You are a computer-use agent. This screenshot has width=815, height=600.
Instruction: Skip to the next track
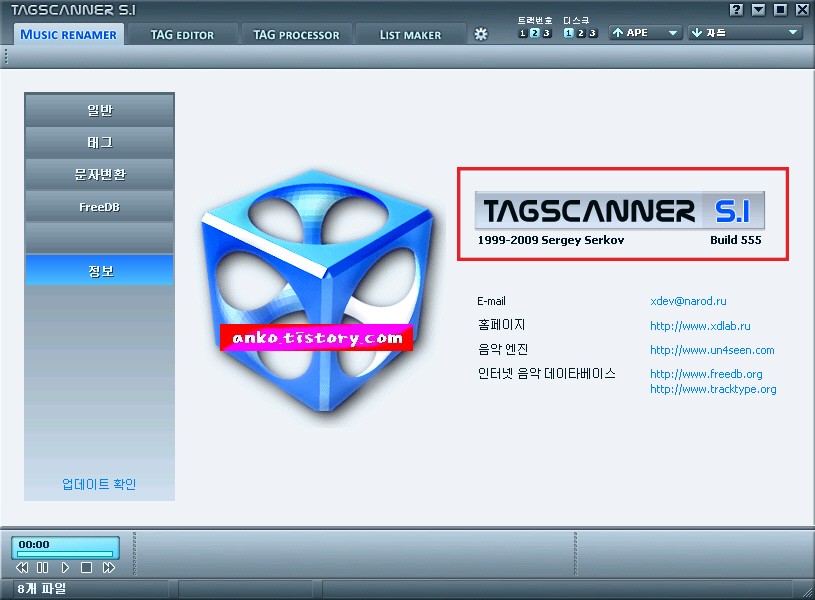coord(108,567)
